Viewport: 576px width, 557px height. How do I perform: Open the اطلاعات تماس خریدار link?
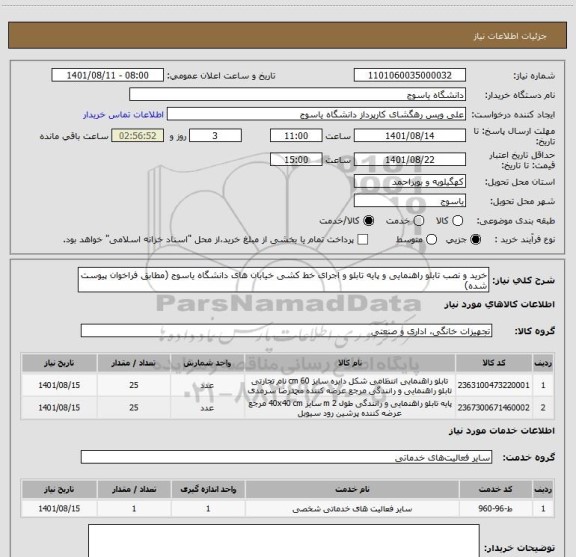pyautogui.click(x=123, y=115)
